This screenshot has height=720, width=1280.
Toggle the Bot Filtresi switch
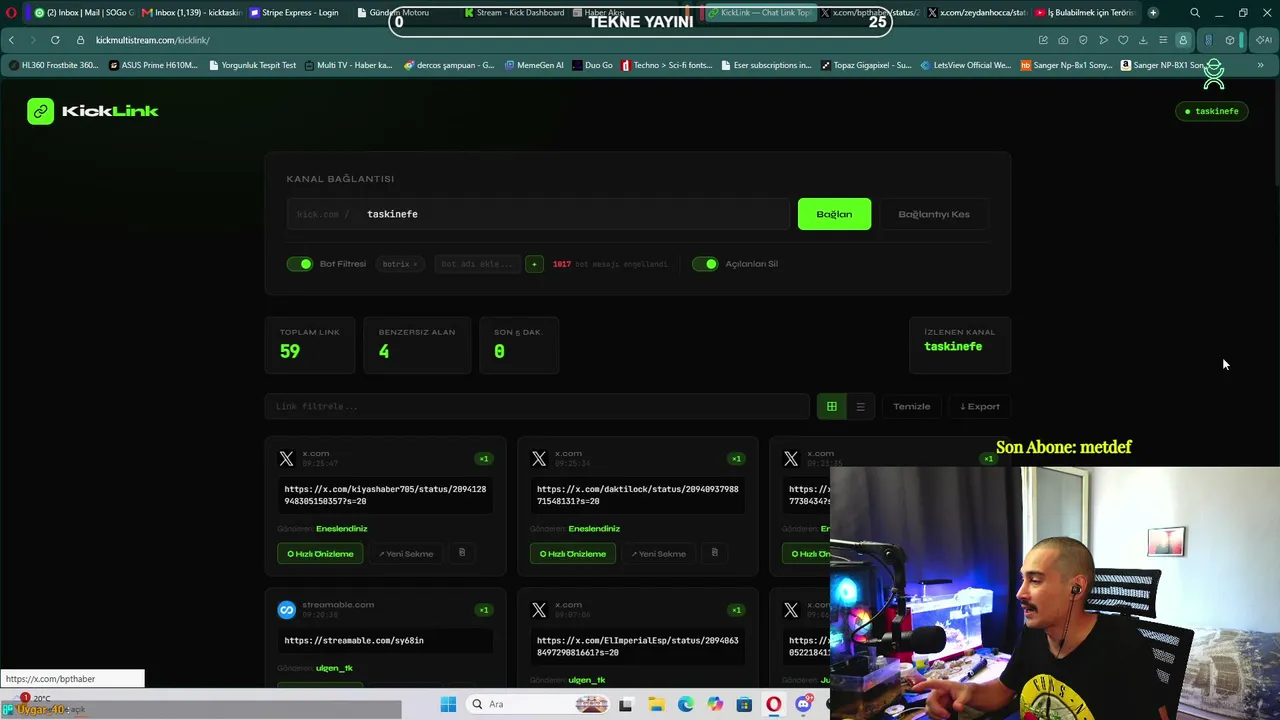coord(299,264)
